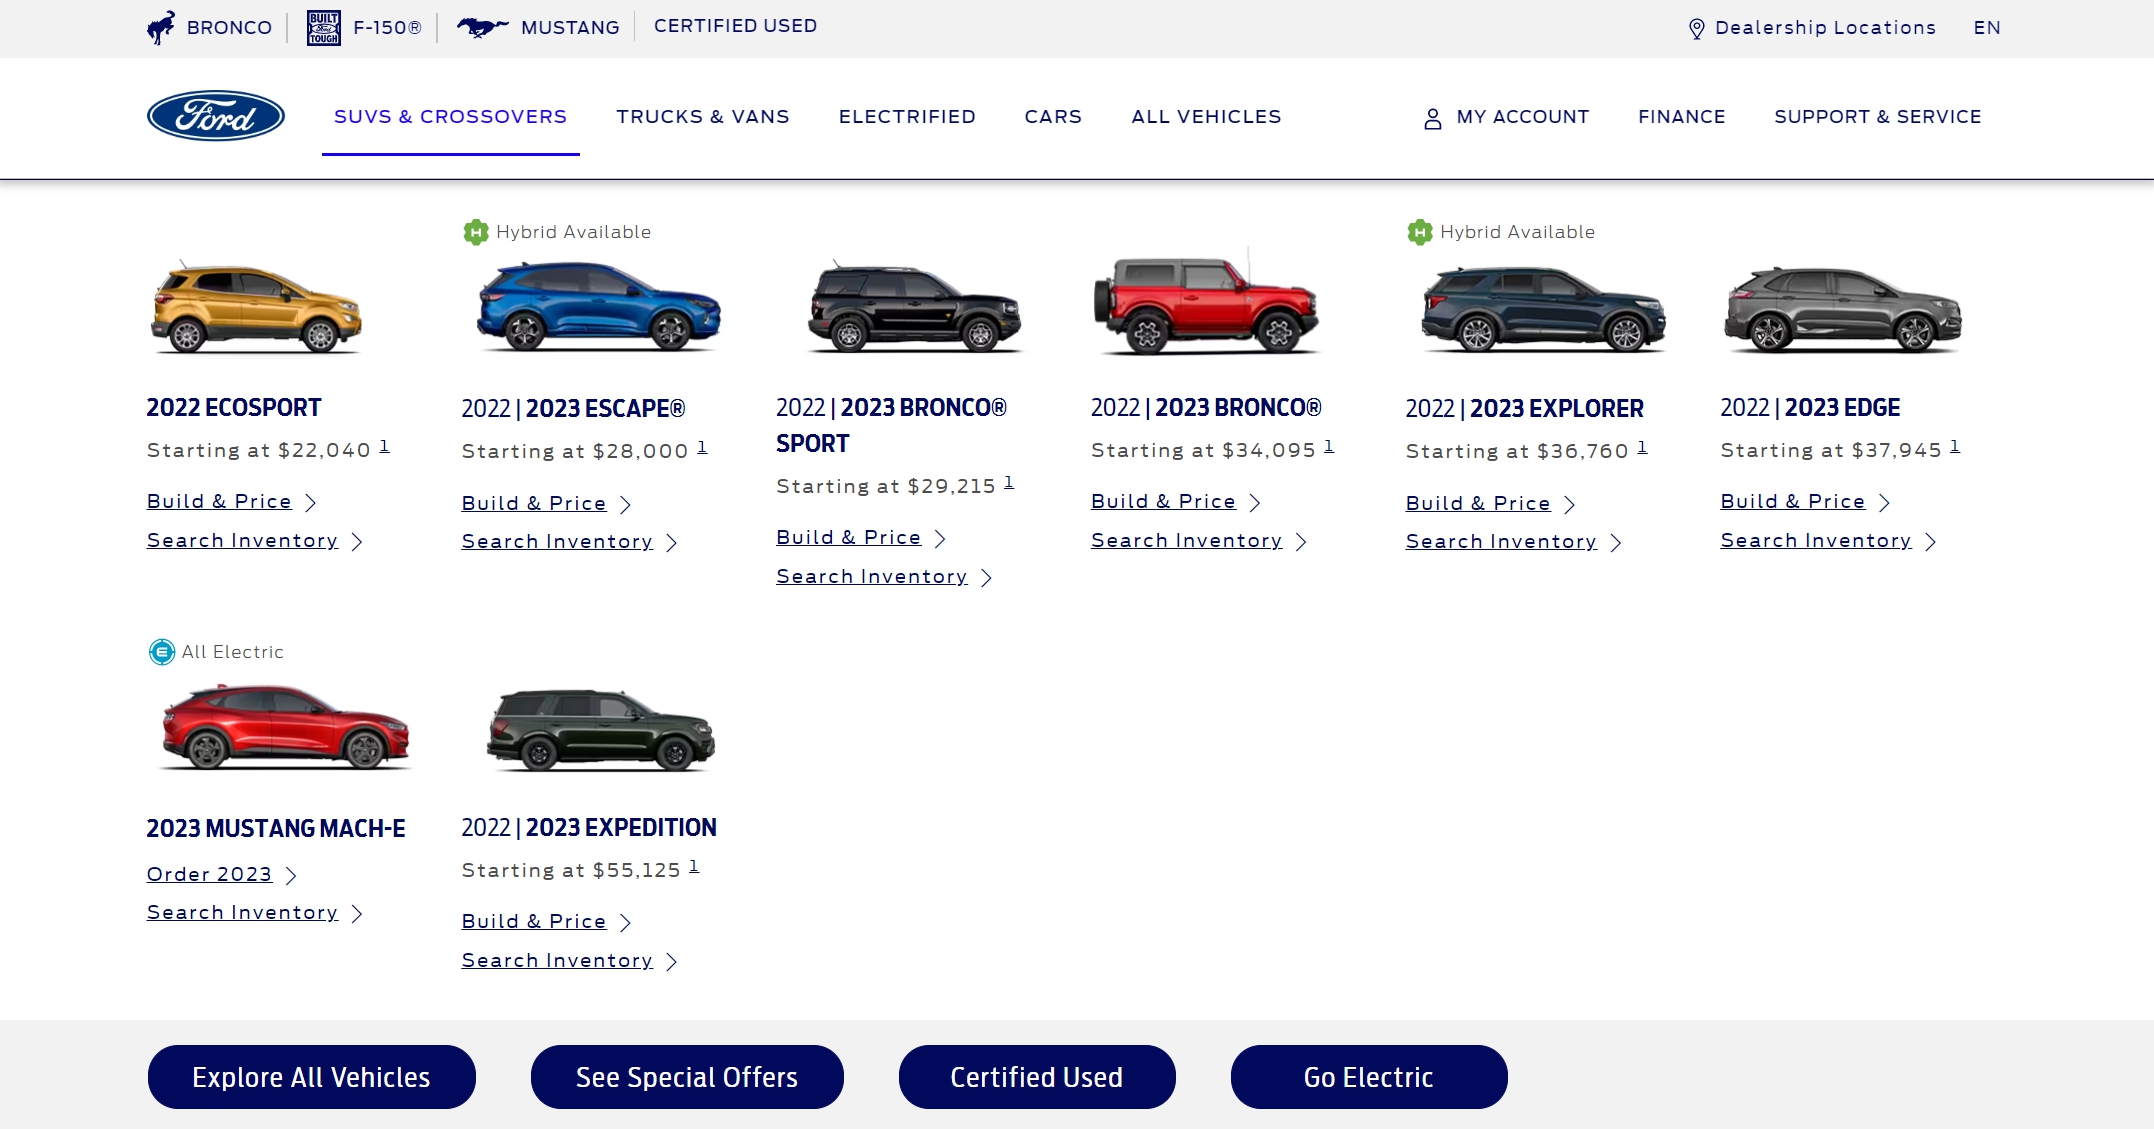The image size is (2154, 1129).
Task: Expand the Trucks & Vans menu
Action: click(x=702, y=117)
